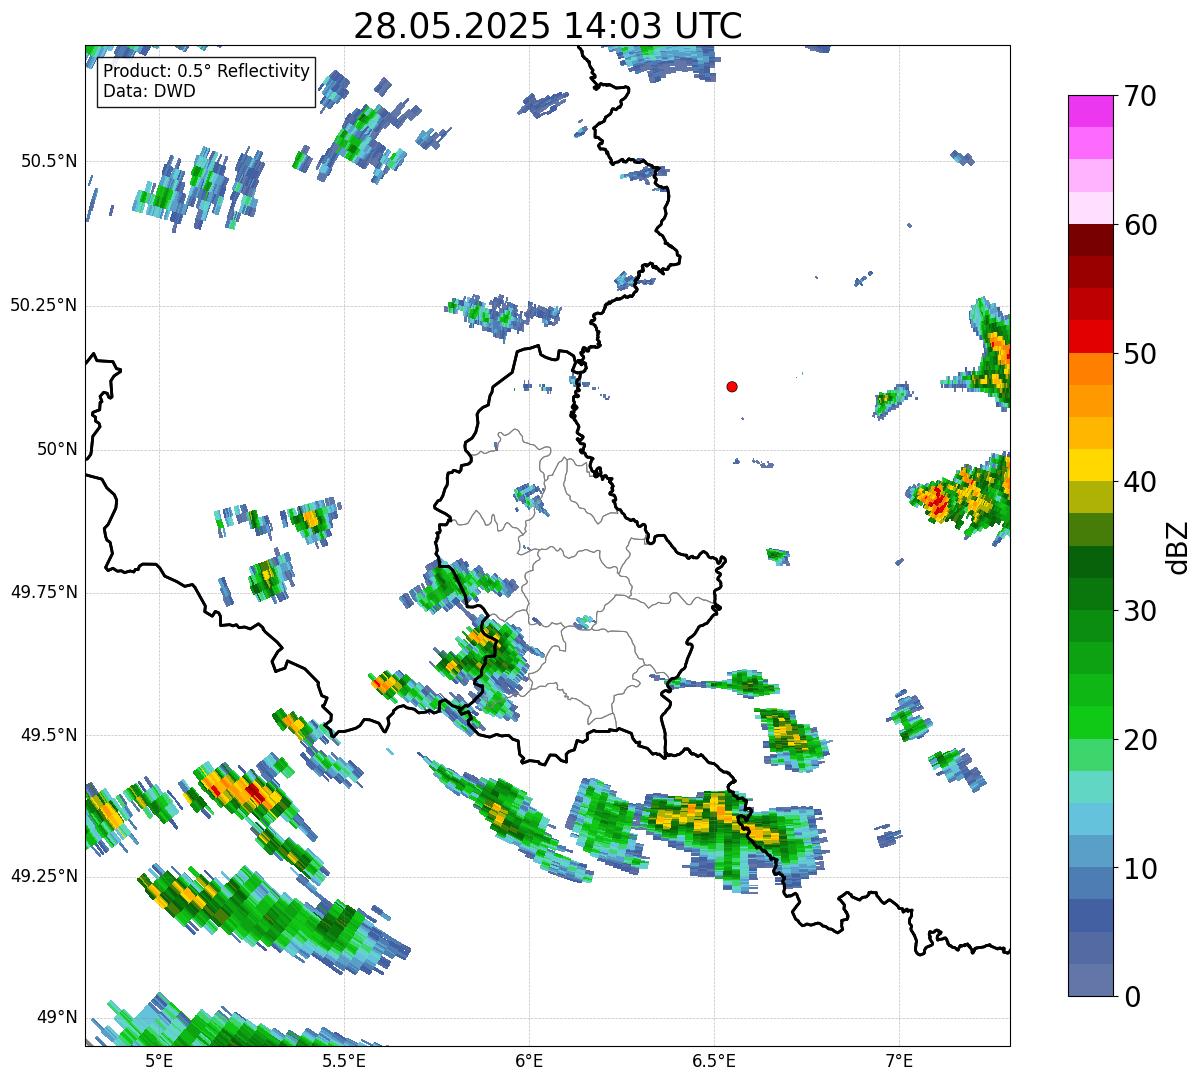Click the 5°E longitude label

point(159,1060)
